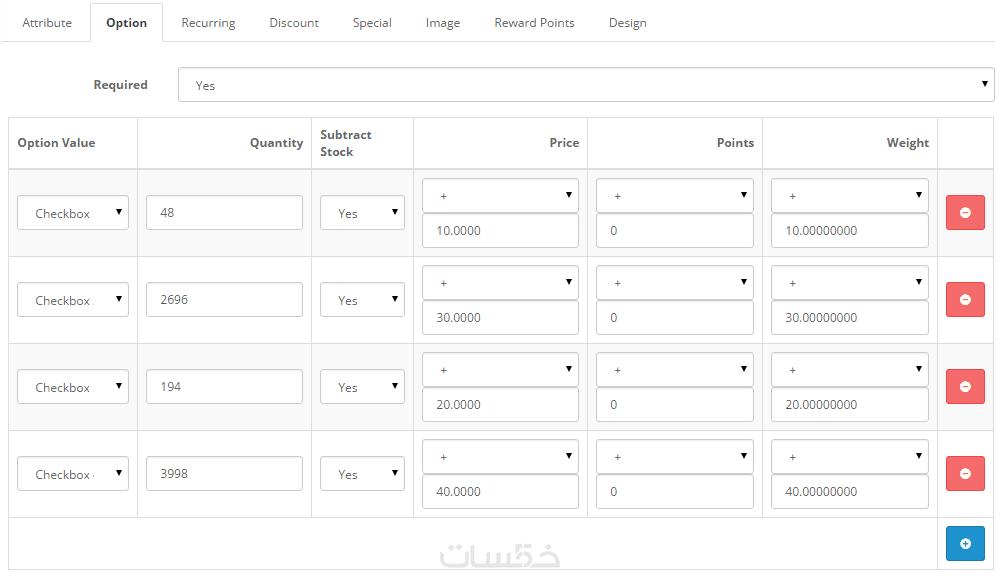Go to the Discount tab
Image resolution: width=1000 pixels, height=580 pixels.
294,23
